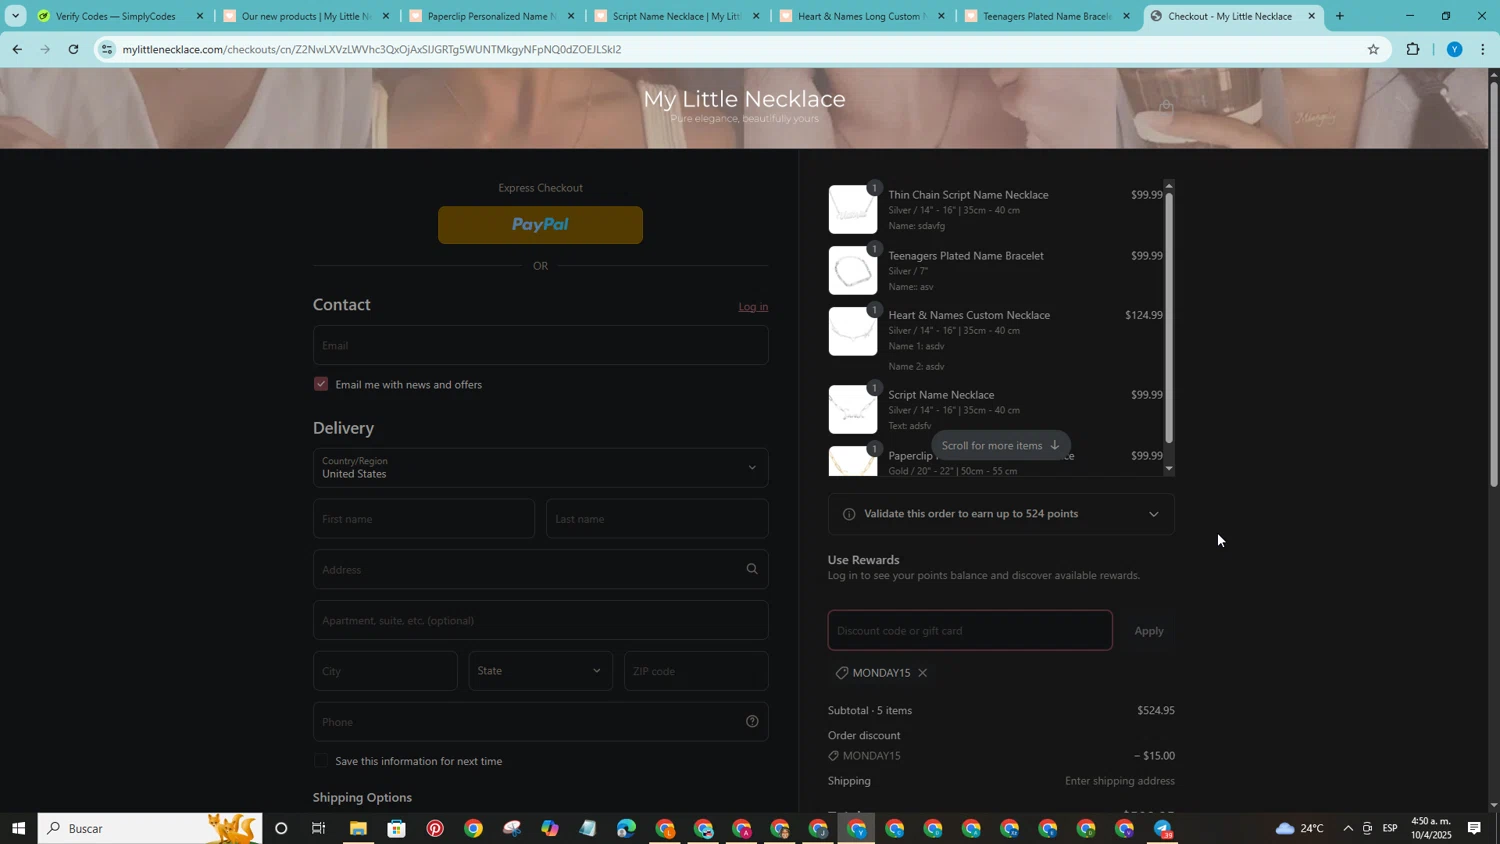
Task: Click Script Name Necklace product thumbnail
Action: coord(853,410)
